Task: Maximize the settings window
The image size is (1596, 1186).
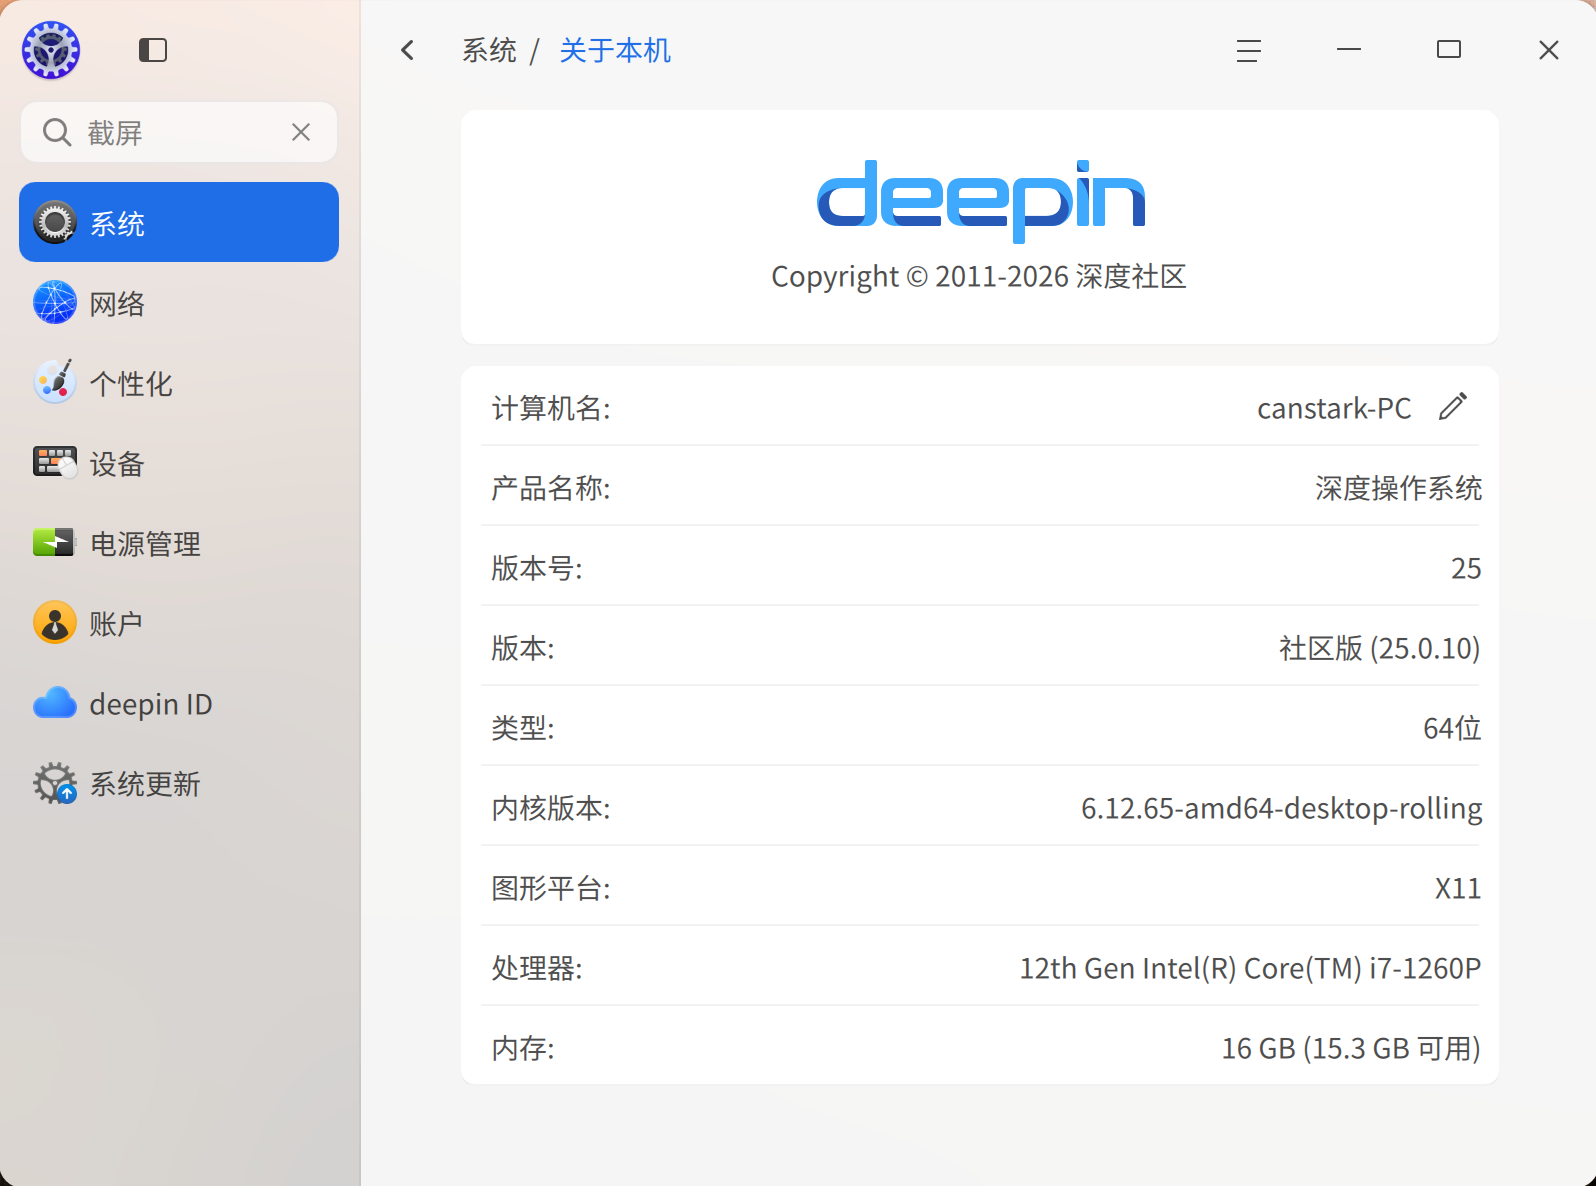Action: pos(1449,50)
